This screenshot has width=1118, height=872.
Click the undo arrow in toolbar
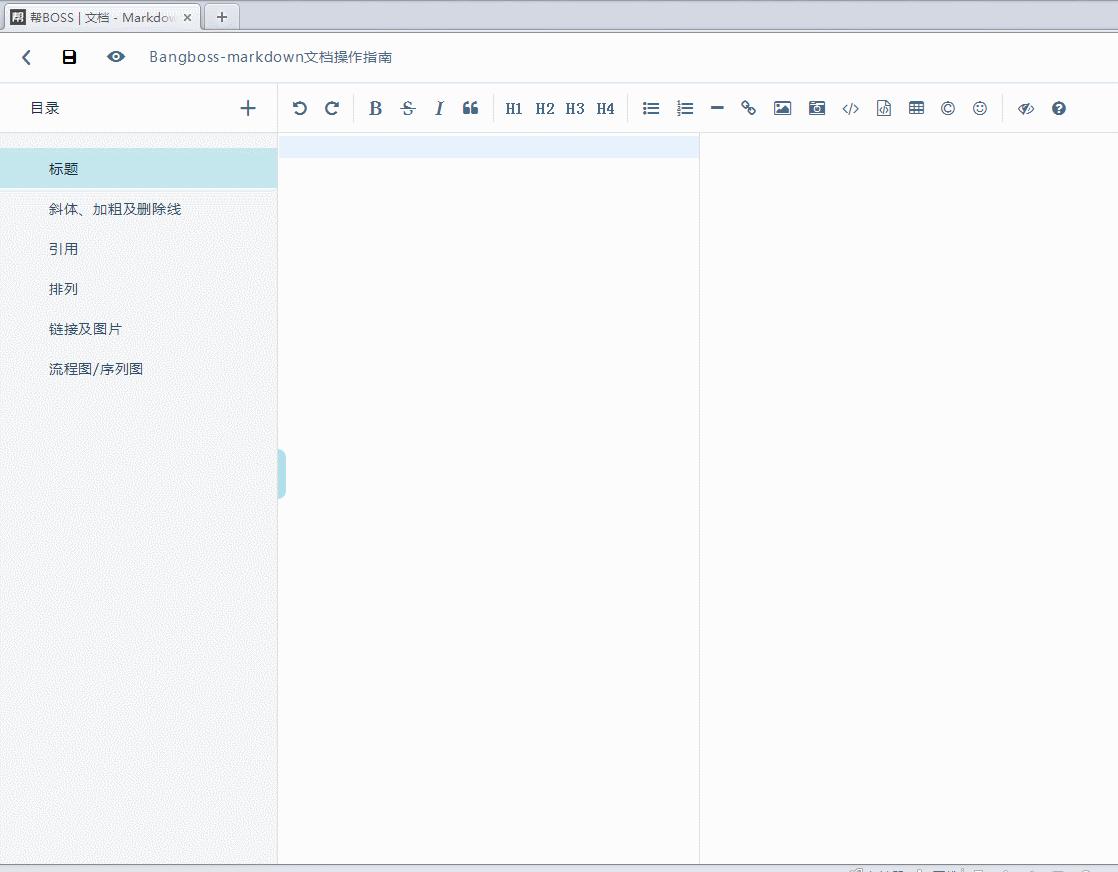click(x=299, y=108)
